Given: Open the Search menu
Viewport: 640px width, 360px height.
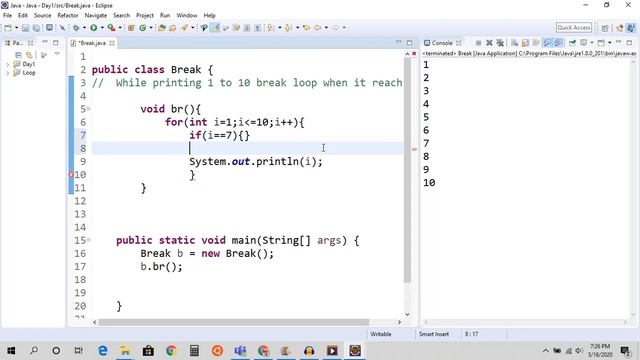Looking at the screenshot, I should (x=121, y=16).
